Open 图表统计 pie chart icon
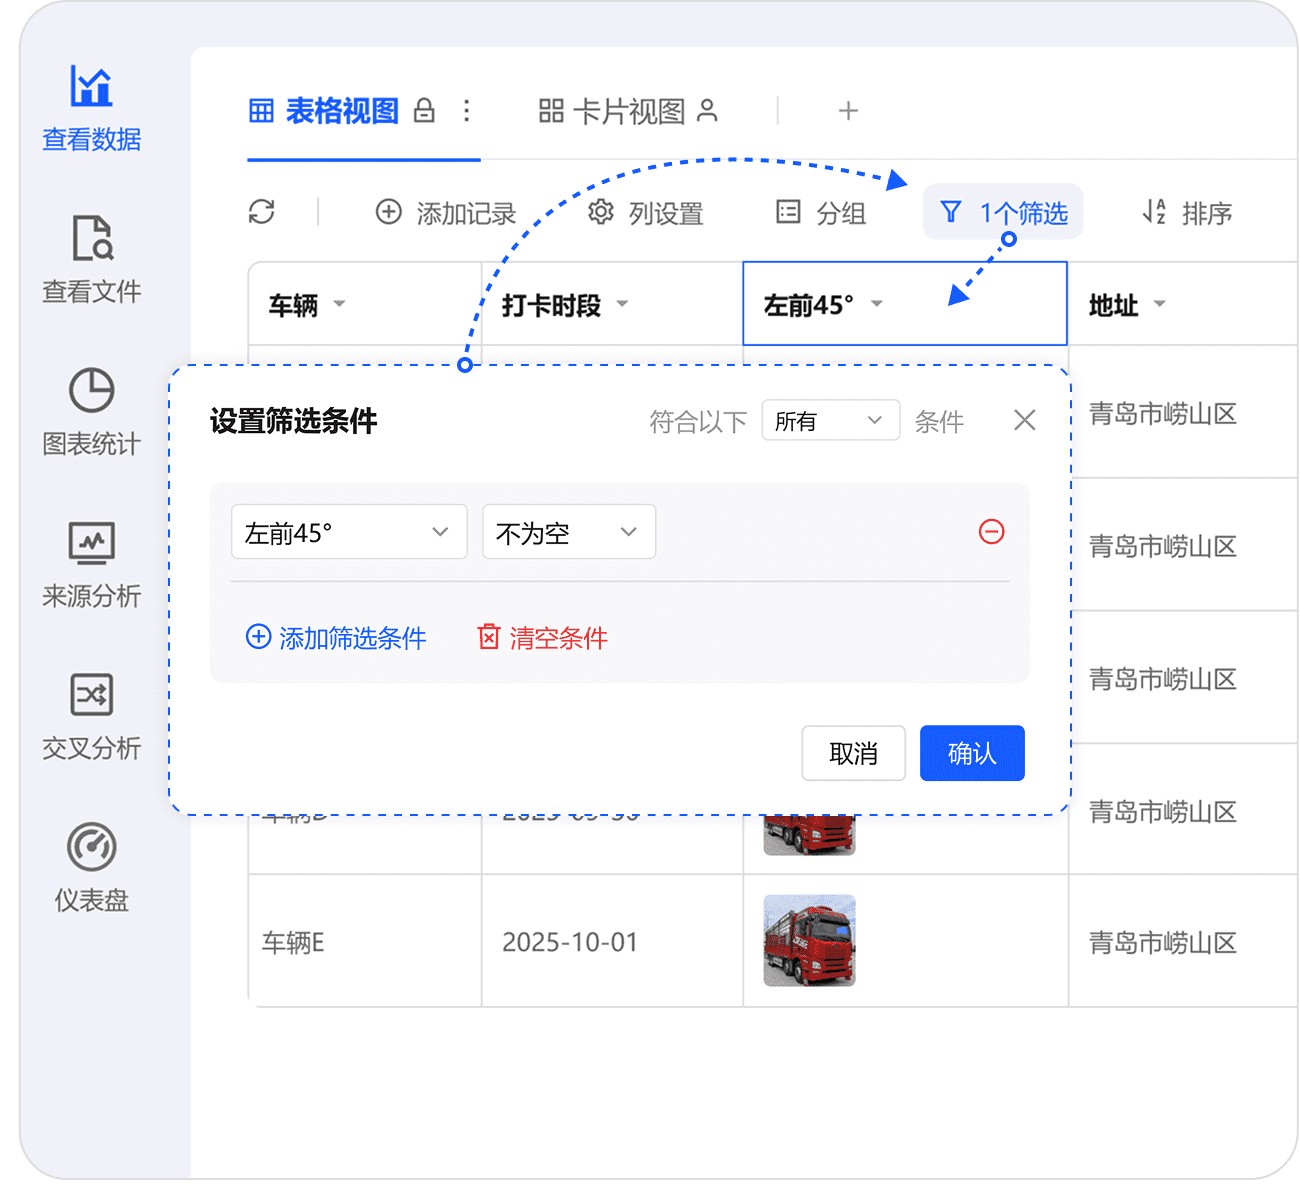 [x=91, y=391]
